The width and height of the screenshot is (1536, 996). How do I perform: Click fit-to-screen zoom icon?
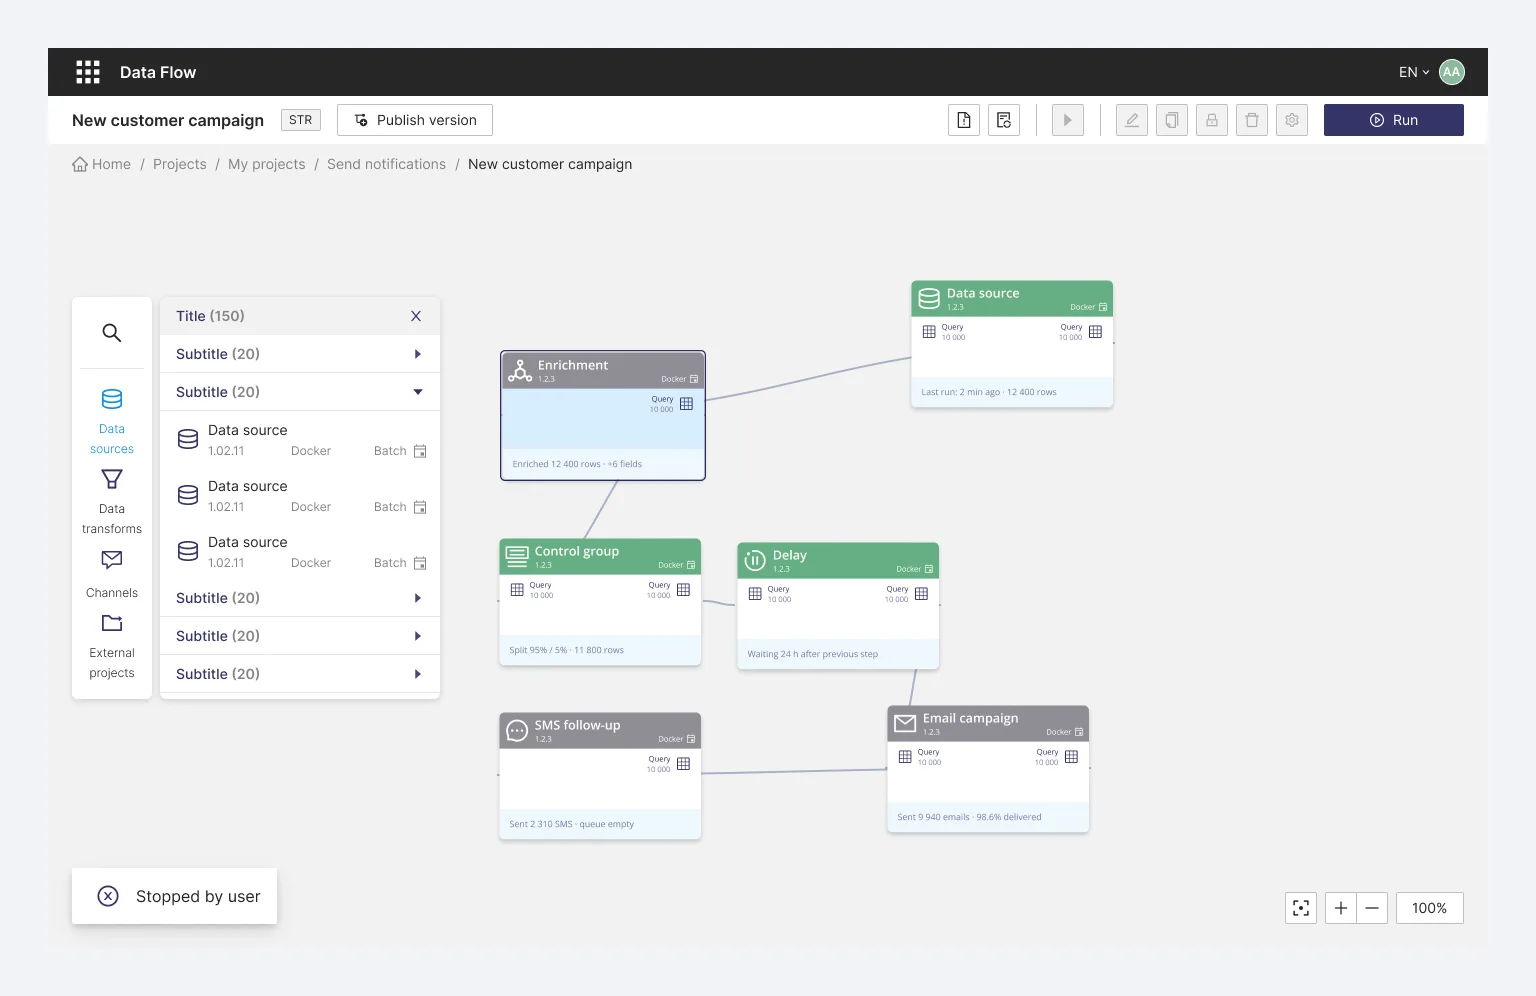[1301, 908]
